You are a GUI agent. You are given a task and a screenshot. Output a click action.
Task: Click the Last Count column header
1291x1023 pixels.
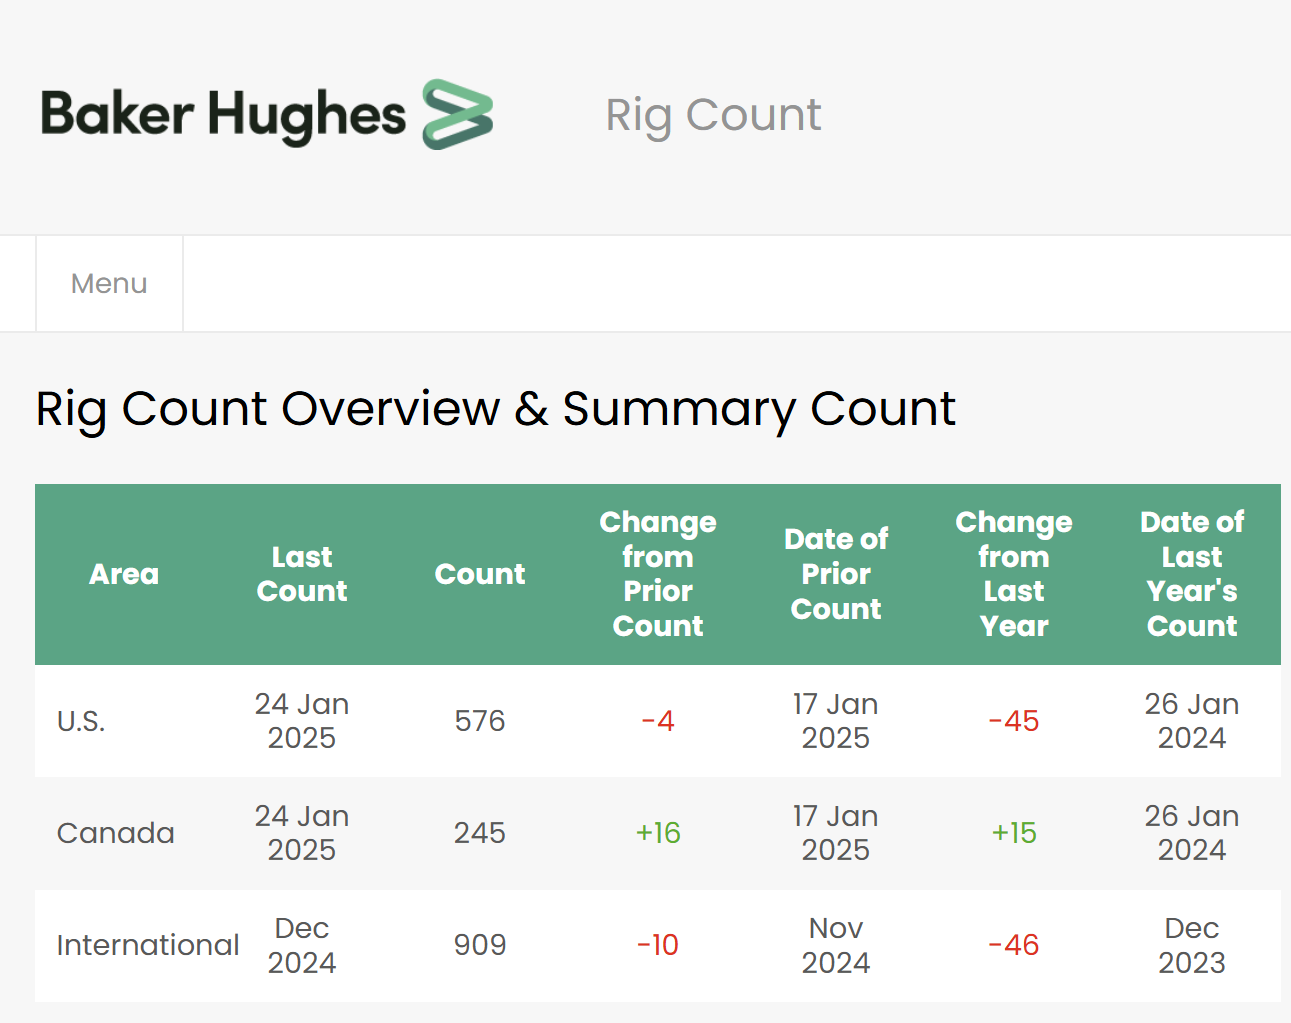[302, 574]
